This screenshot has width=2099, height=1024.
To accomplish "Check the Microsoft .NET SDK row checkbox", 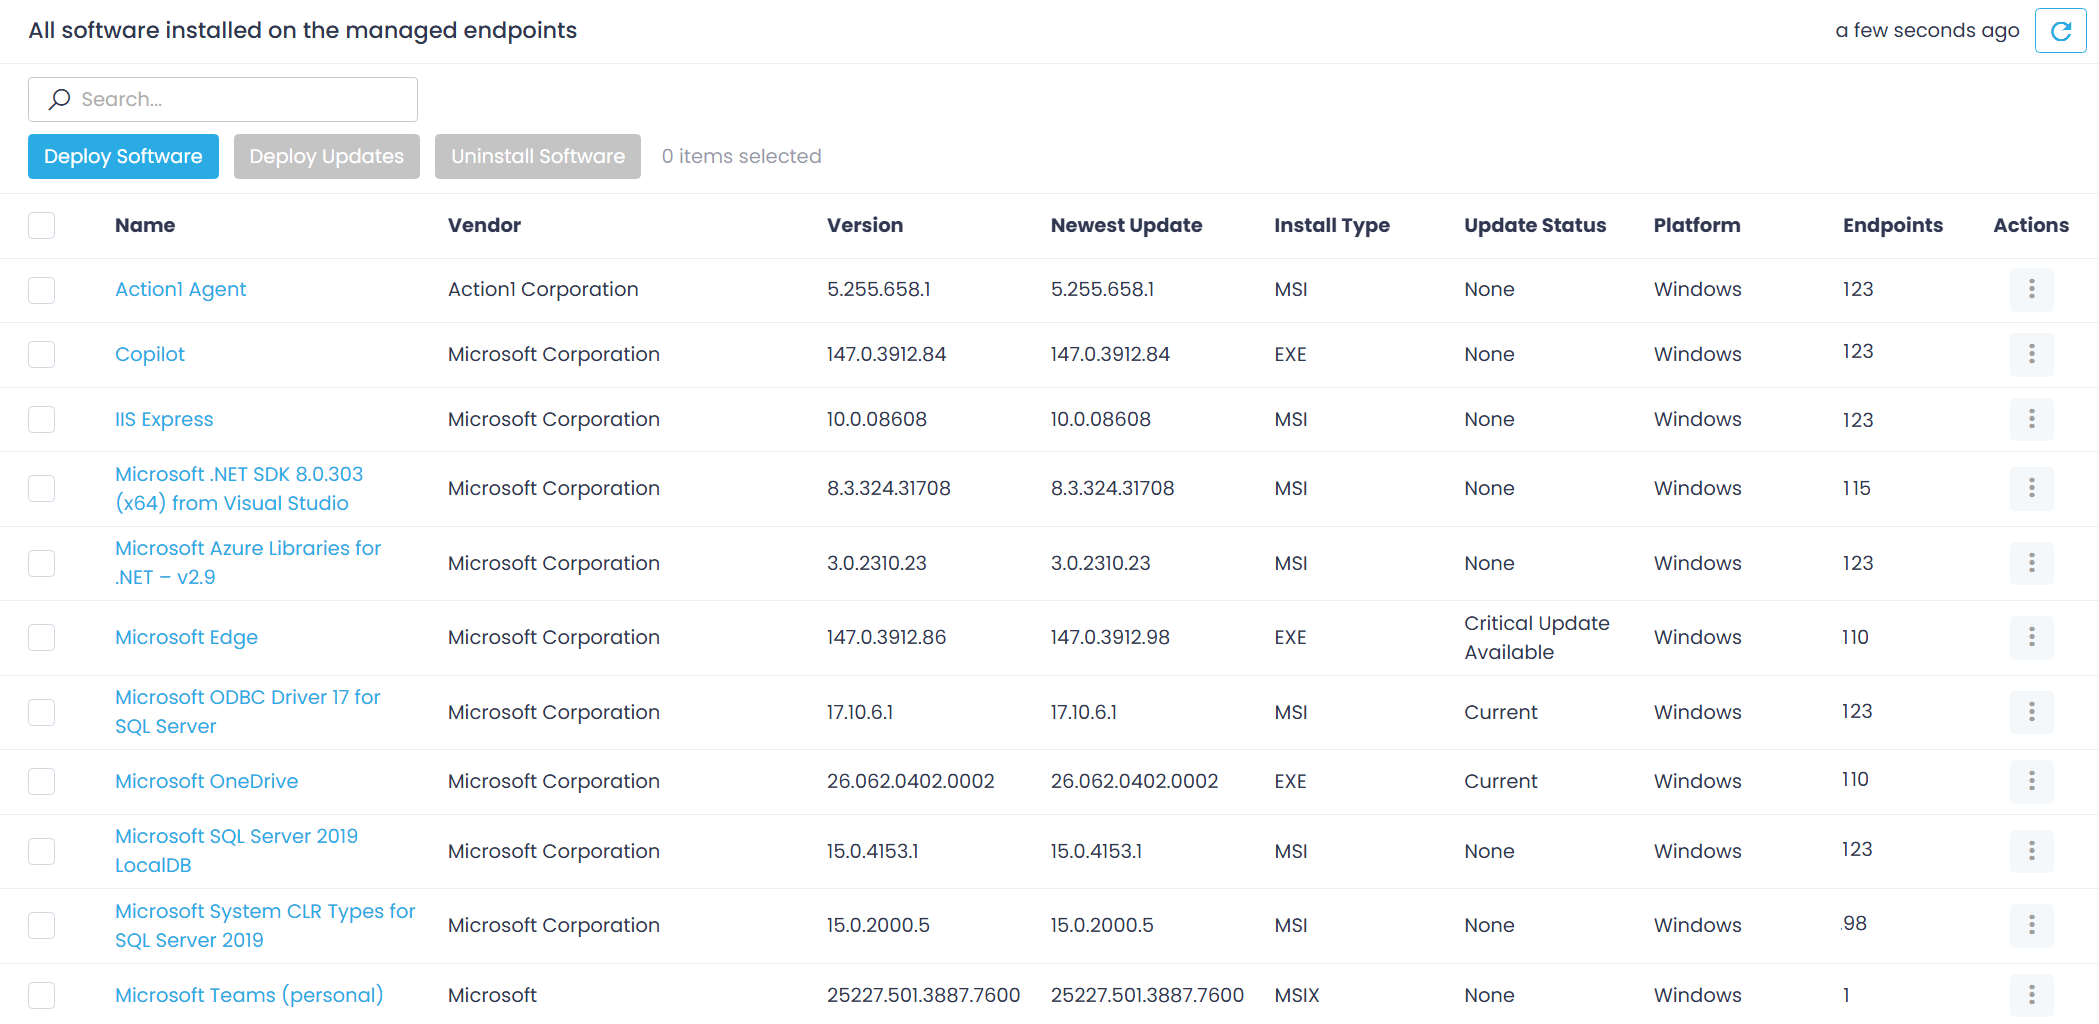I will click(42, 488).
